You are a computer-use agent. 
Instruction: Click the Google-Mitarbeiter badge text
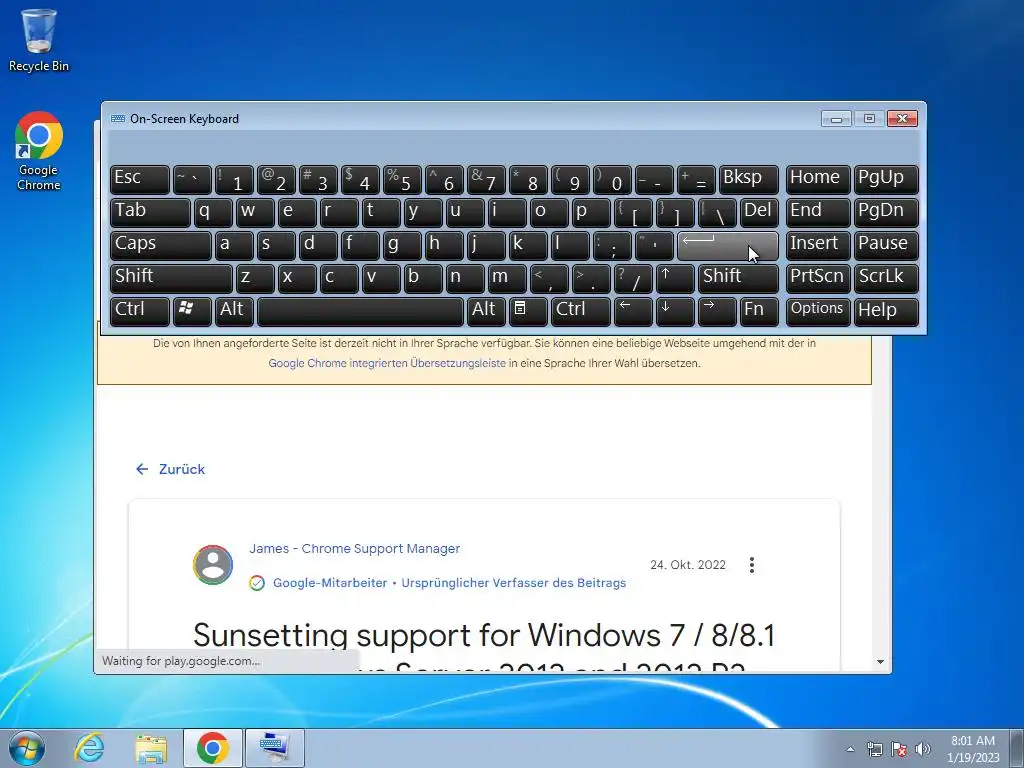click(330, 583)
